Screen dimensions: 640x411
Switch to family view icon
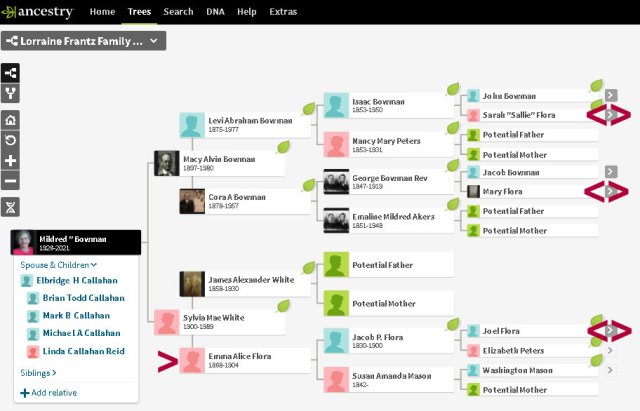point(10,95)
